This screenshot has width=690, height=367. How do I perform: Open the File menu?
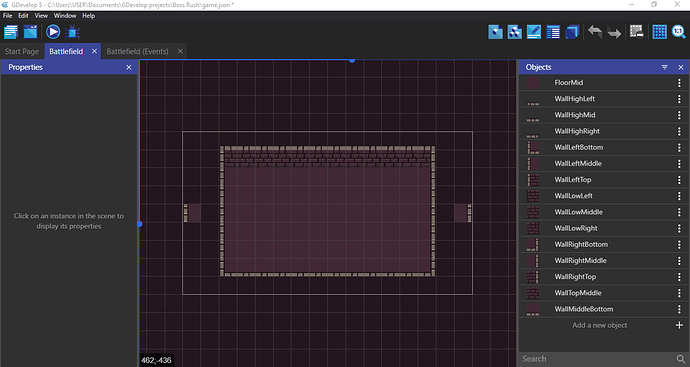click(7, 15)
